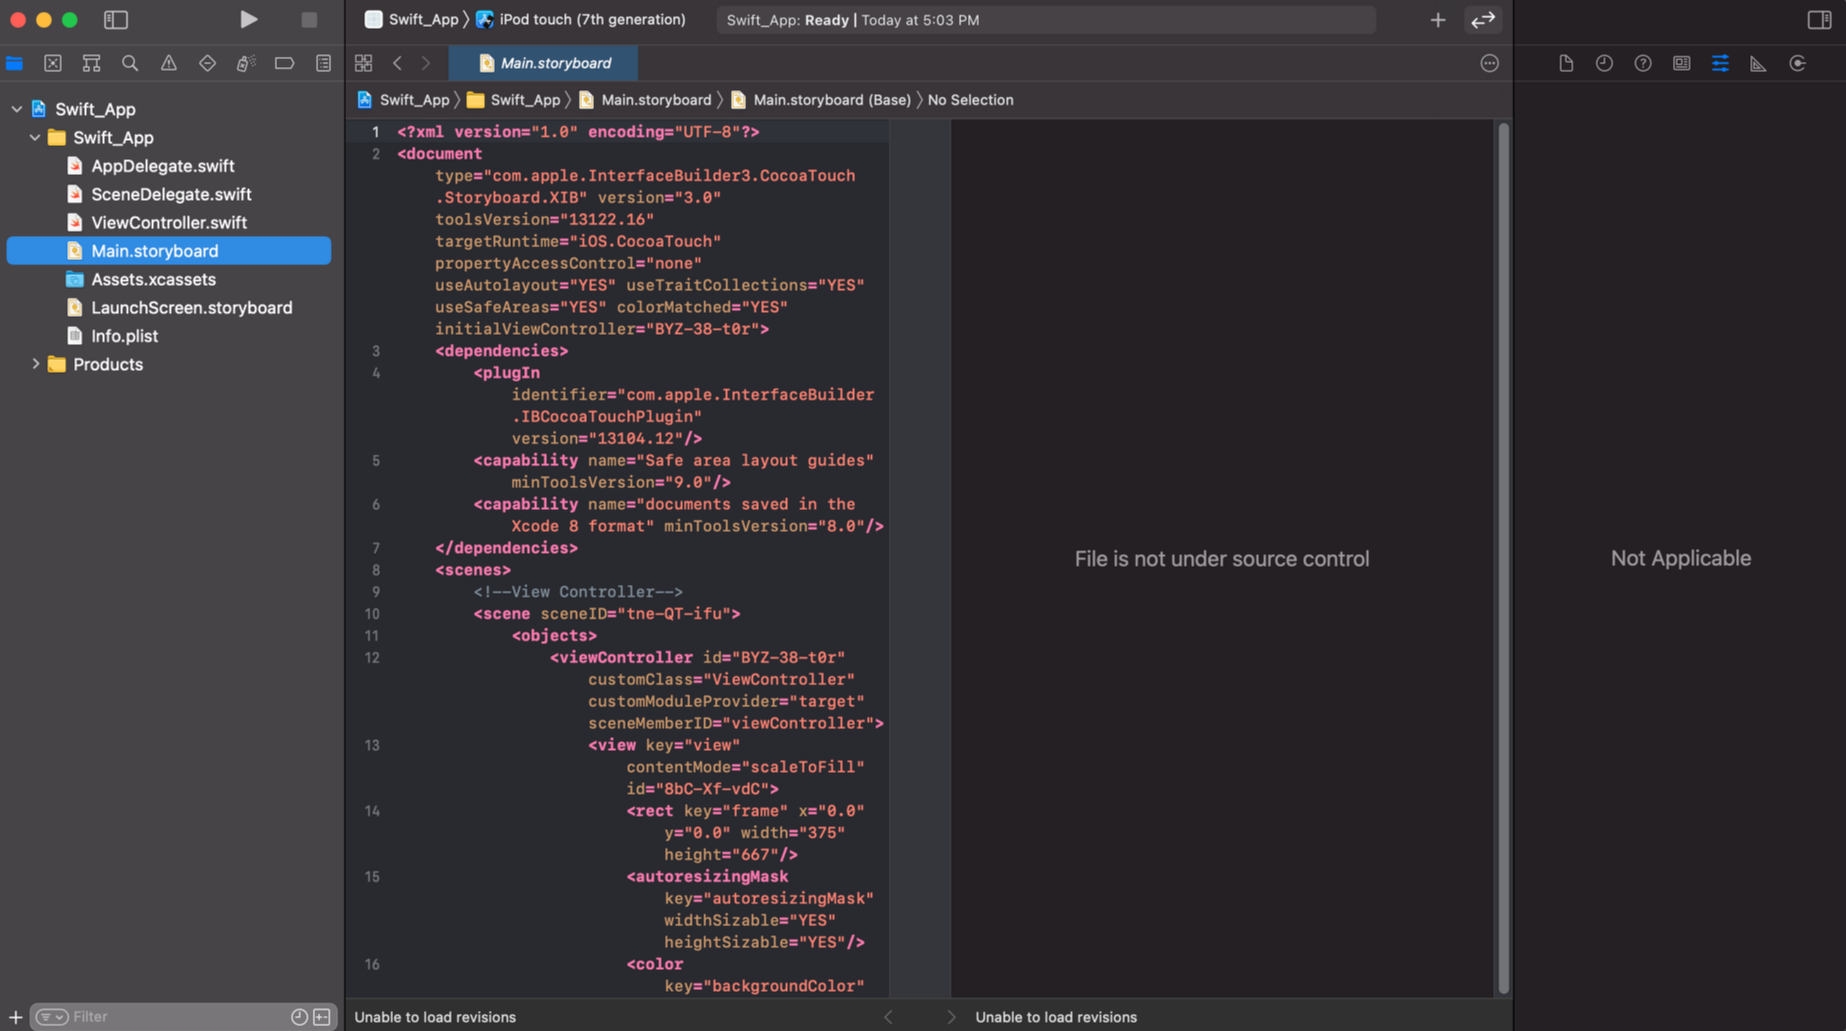Screen dimensions: 1846x1031
Task: Open Info.plist file
Action: point(124,336)
